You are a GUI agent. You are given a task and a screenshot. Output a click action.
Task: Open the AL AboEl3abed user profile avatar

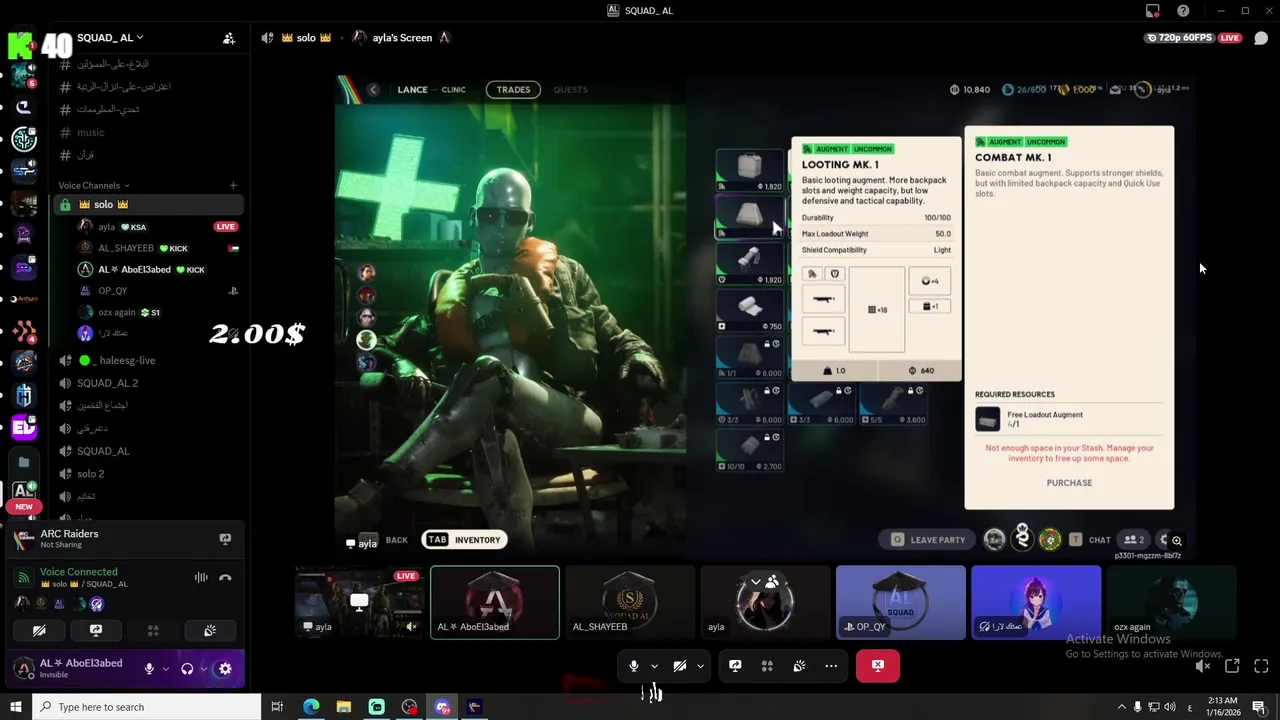[23, 668]
